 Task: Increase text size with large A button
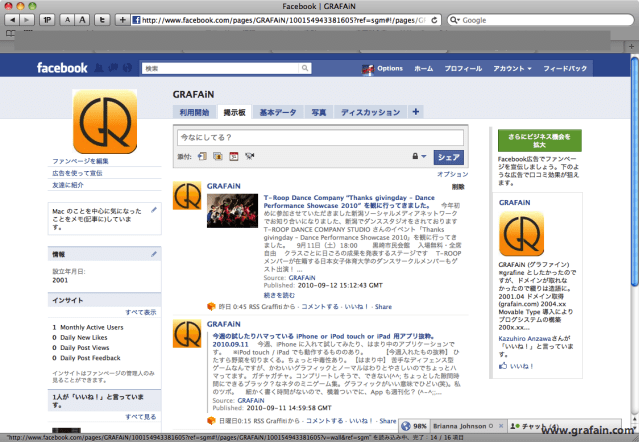pyautogui.click(x=82, y=20)
